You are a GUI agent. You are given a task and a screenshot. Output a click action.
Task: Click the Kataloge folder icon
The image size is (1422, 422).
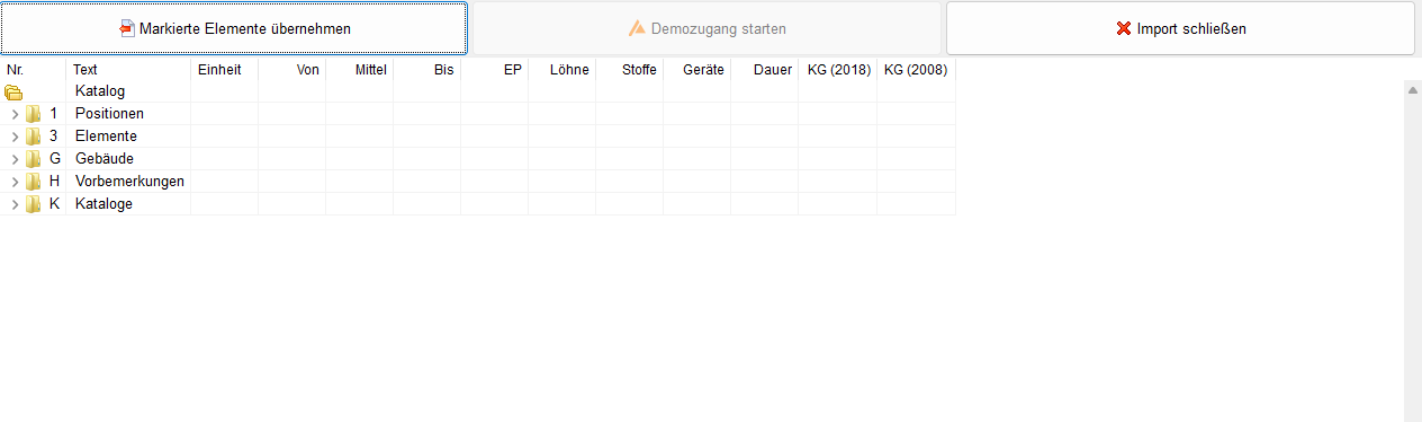pos(33,204)
